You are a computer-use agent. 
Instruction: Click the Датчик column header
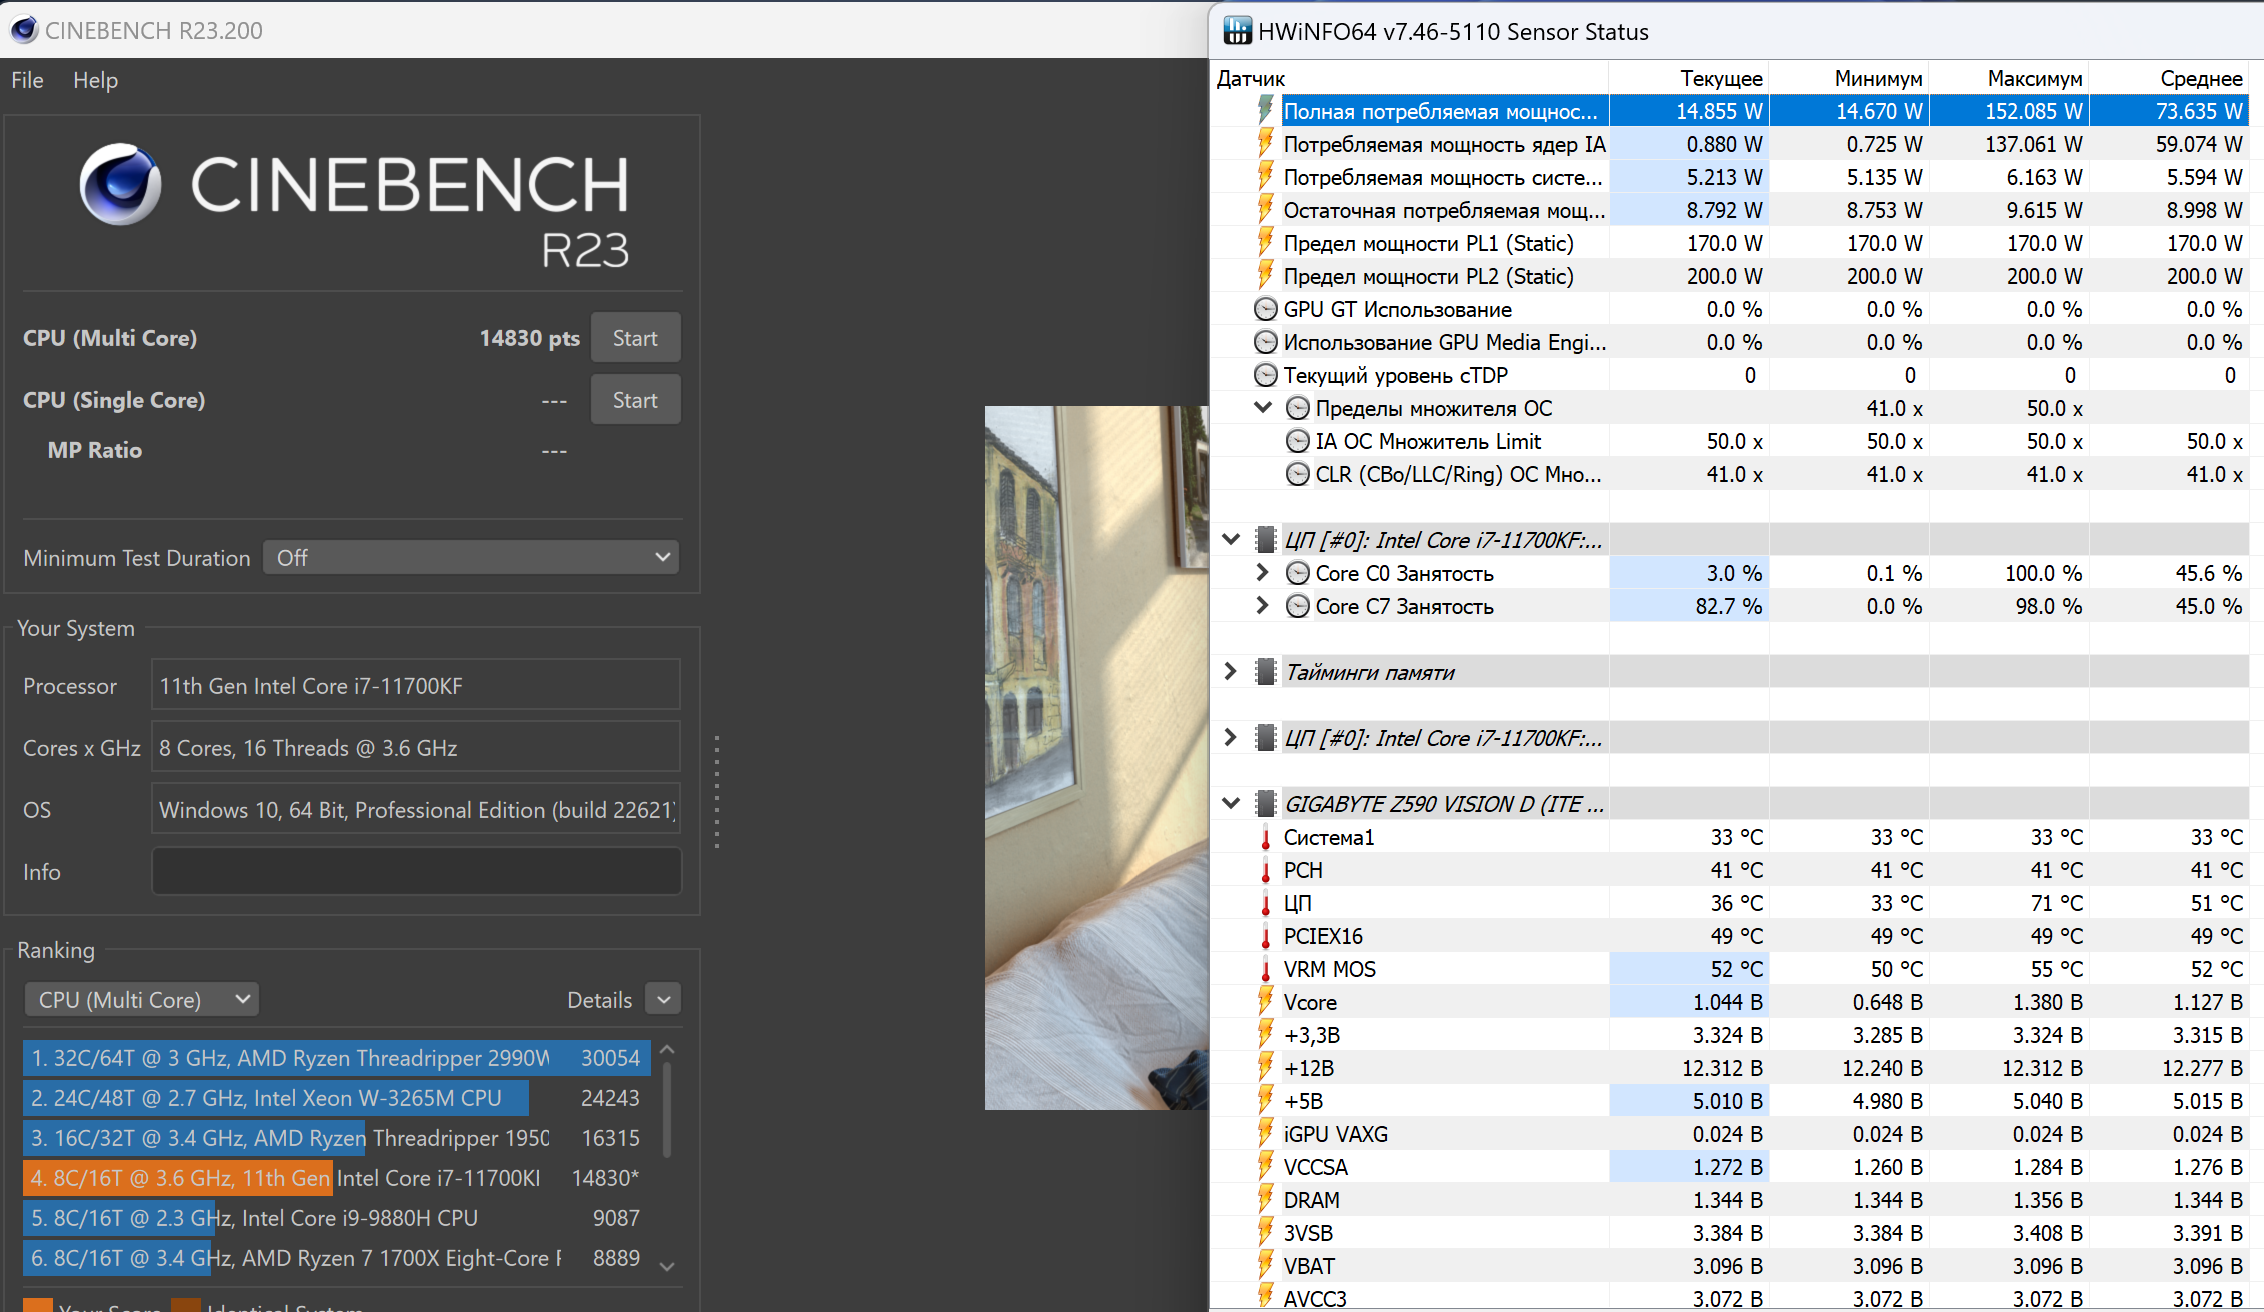click(x=1410, y=78)
